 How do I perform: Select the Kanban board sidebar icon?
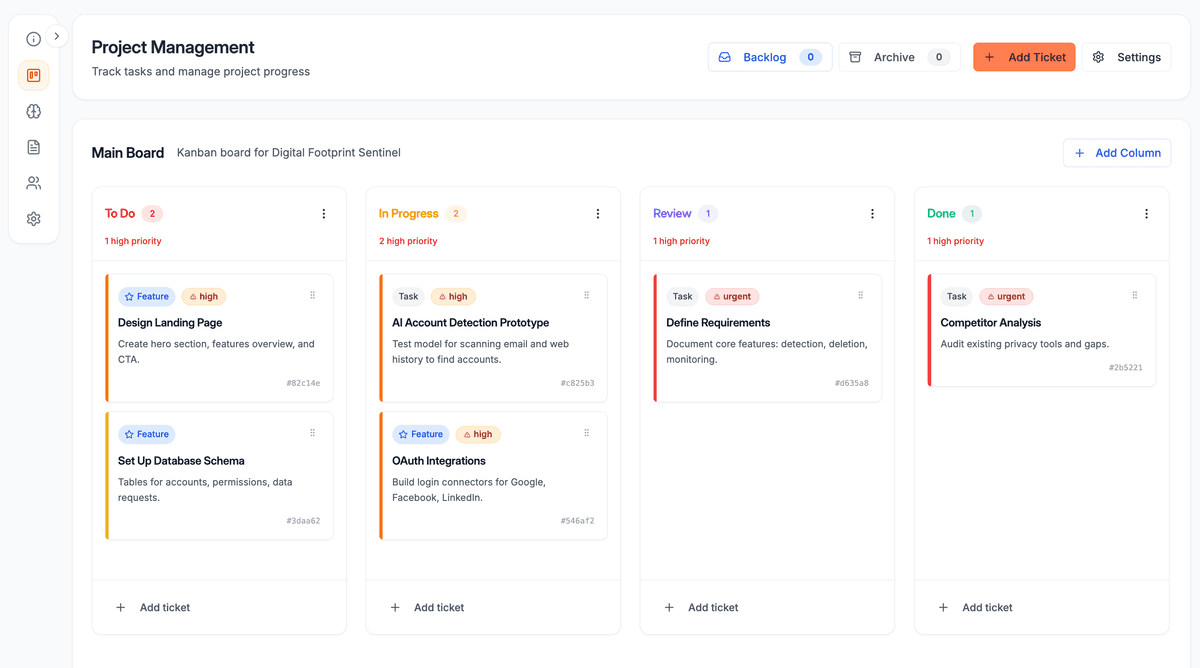pos(33,74)
